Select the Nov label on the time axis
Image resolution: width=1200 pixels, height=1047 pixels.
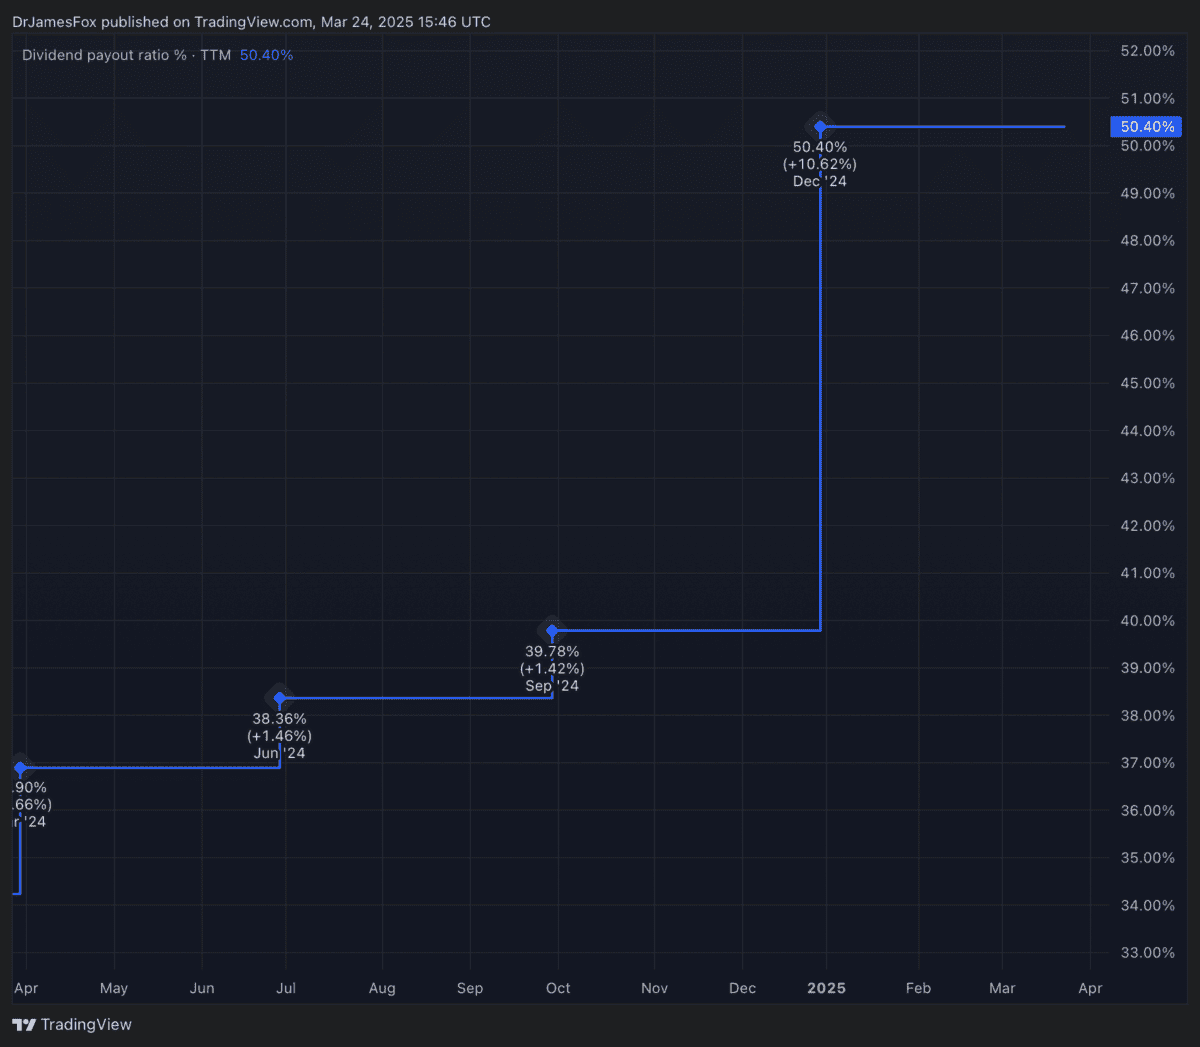[x=654, y=988]
